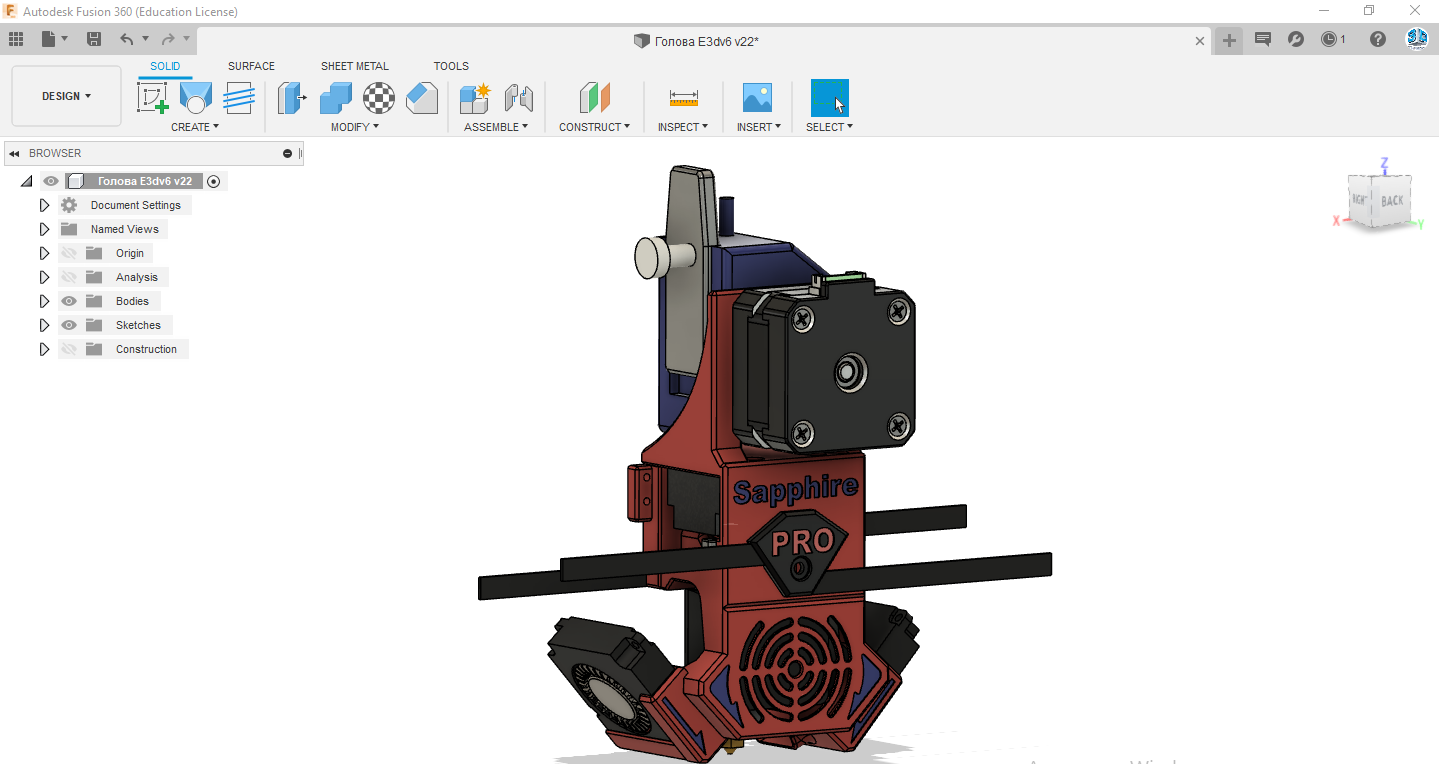Select the Bodies folder label
The width and height of the screenshot is (1439, 764).
point(132,301)
